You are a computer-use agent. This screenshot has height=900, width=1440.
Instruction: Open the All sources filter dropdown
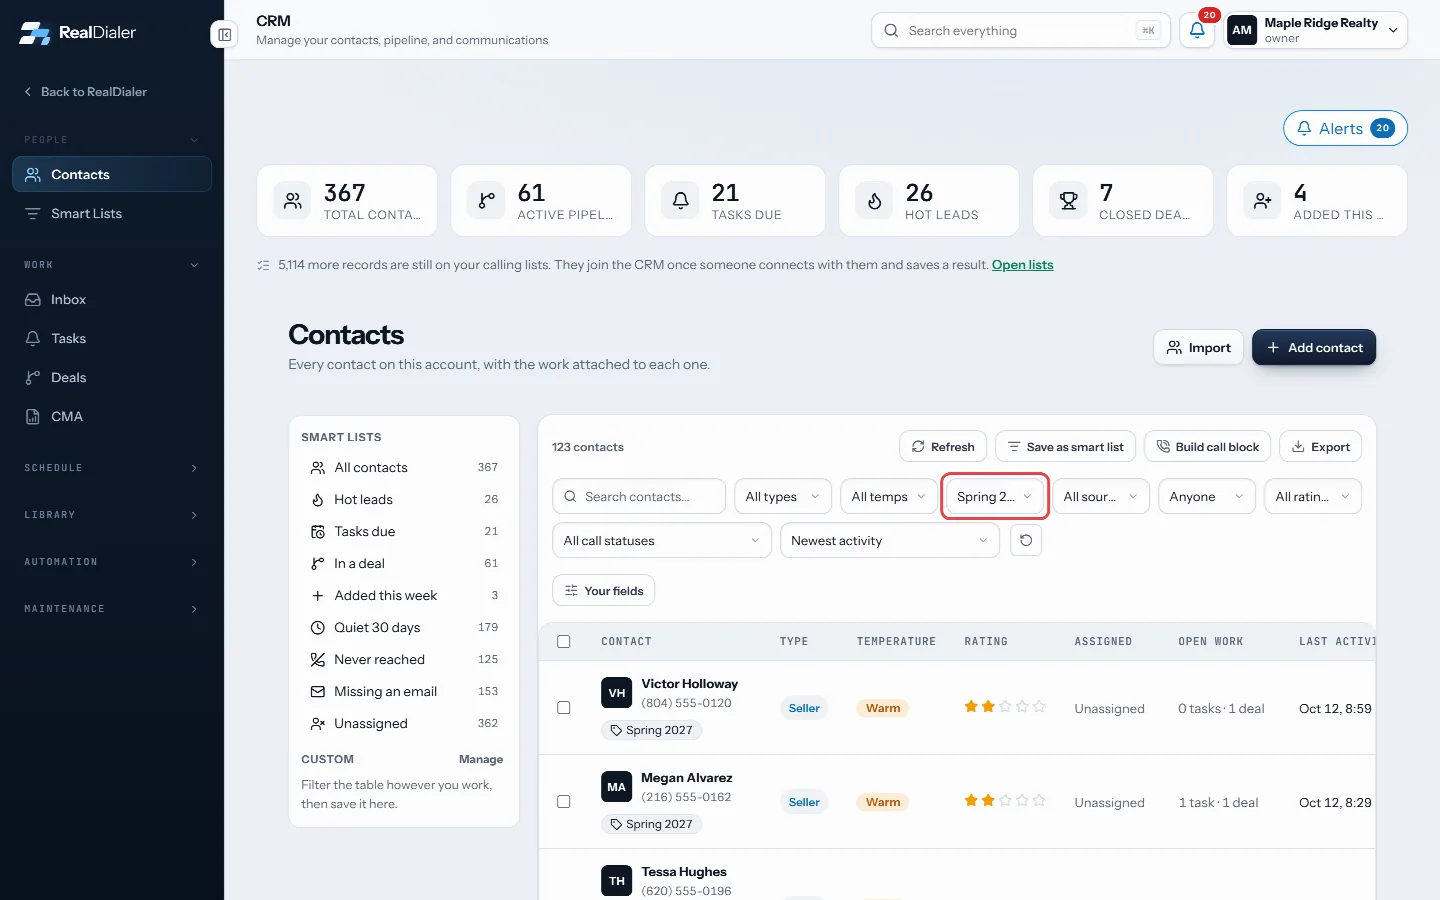pyautogui.click(x=1101, y=497)
